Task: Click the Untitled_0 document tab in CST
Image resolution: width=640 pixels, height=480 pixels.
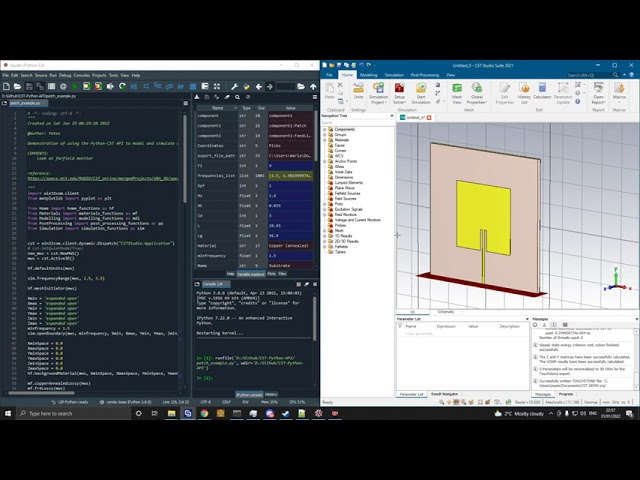Action: point(415,118)
